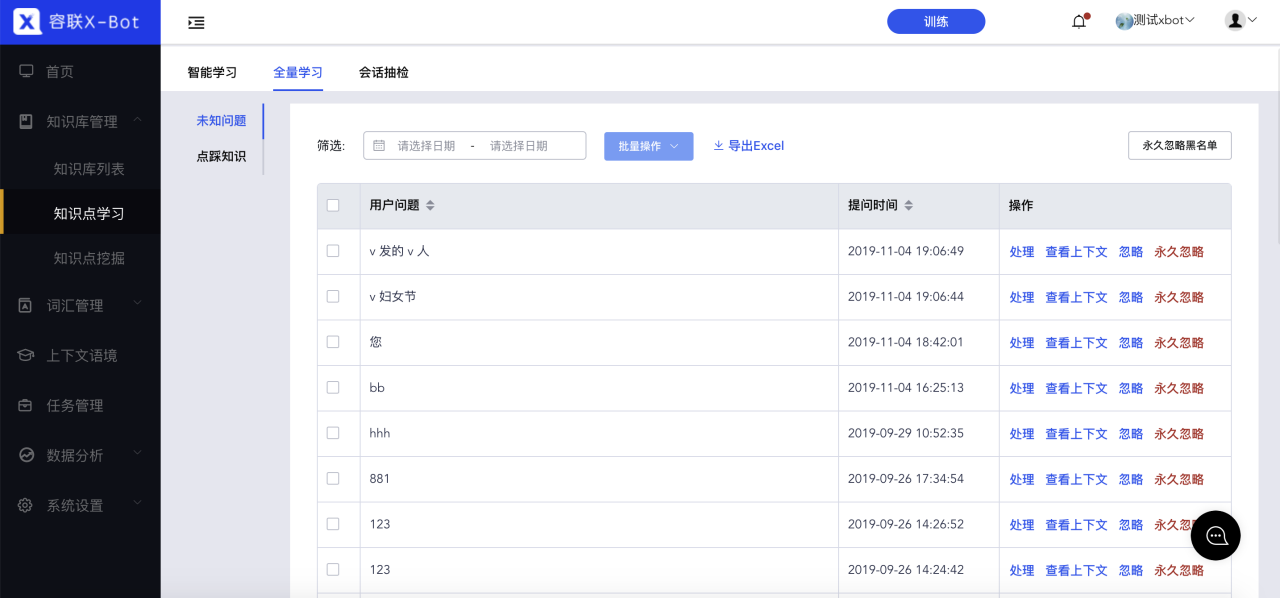
Task: Open 知识点学习 in sidebar
Action: pos(89,213)
